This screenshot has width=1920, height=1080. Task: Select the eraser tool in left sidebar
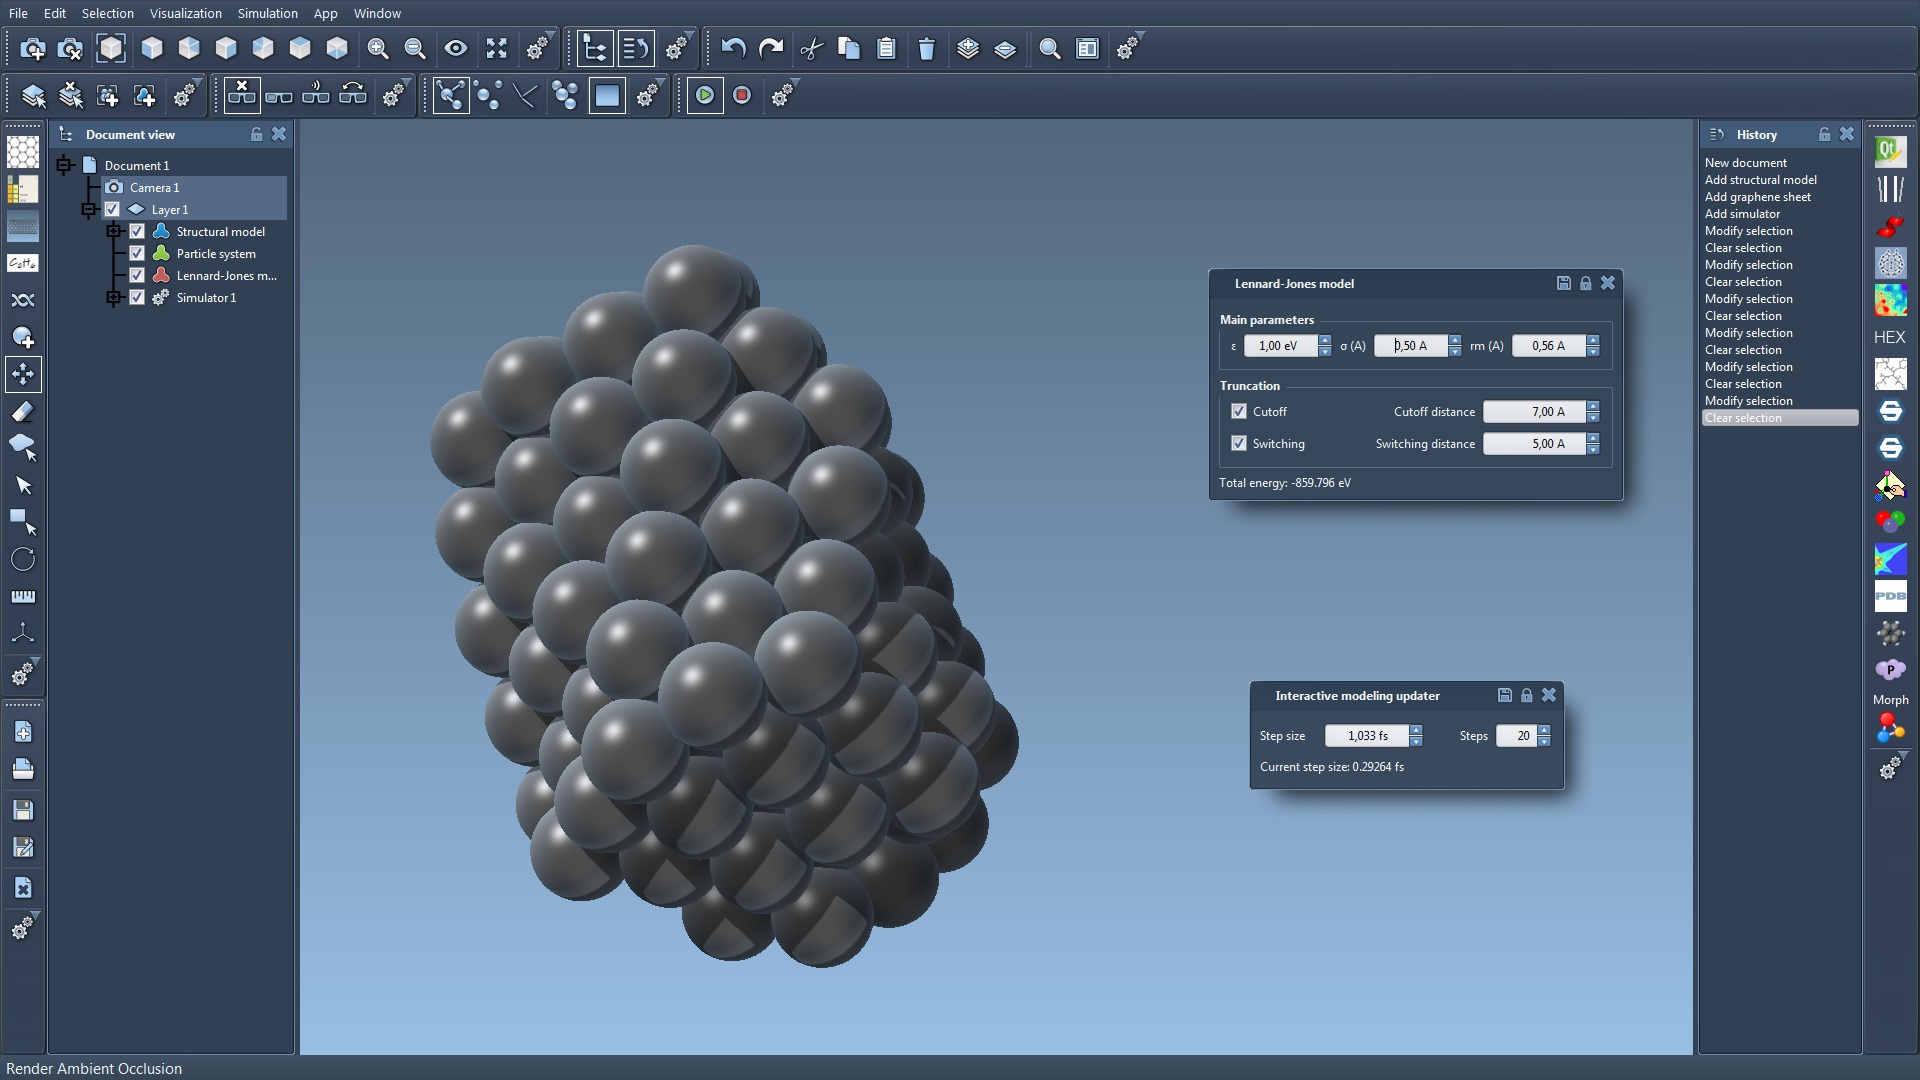click(23, 412)
